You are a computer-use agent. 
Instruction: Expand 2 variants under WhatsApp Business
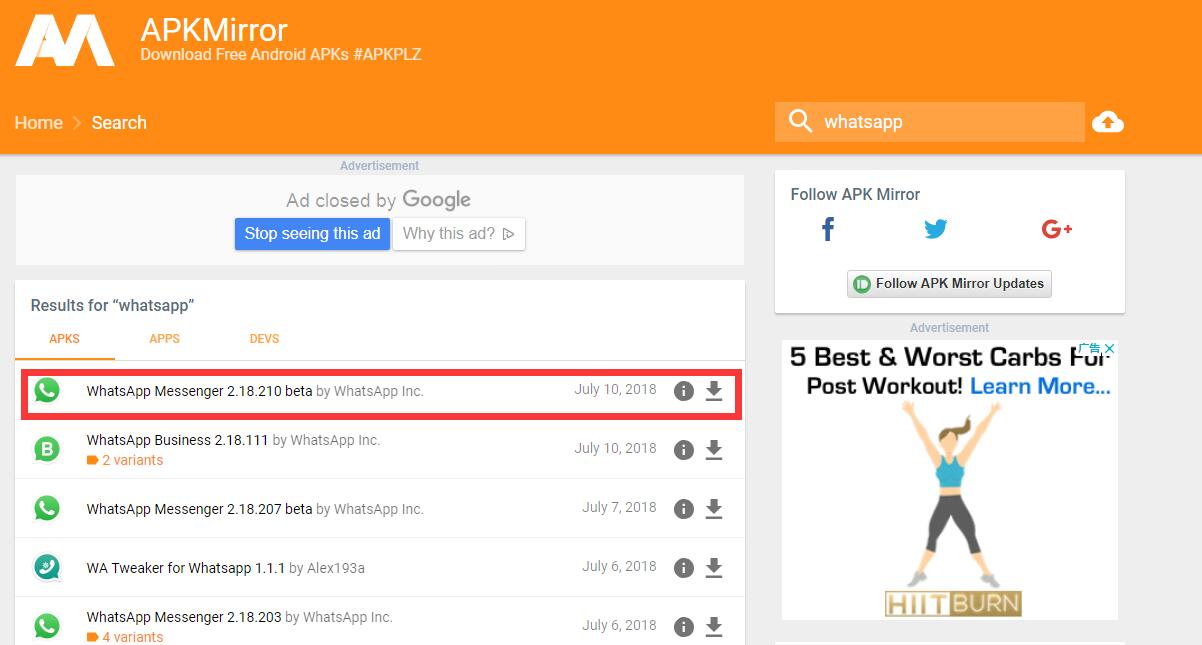tap(125, 460)
